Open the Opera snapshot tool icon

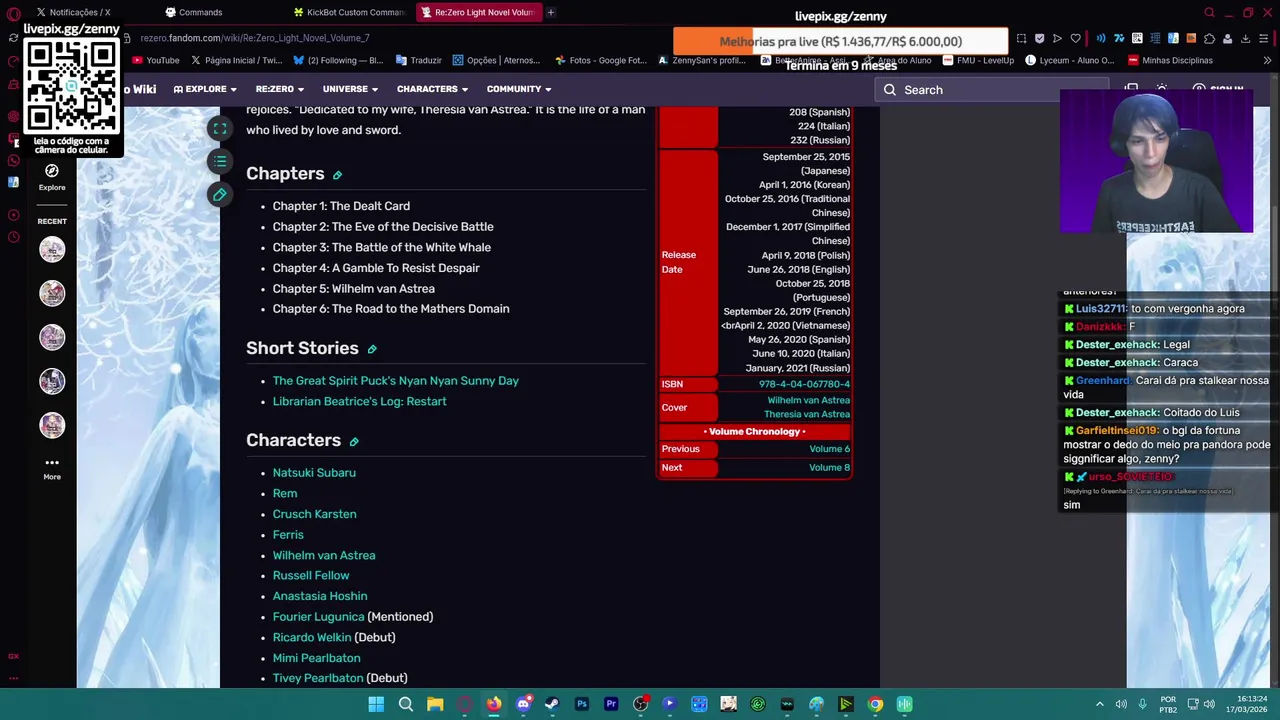coord(1021,38)
